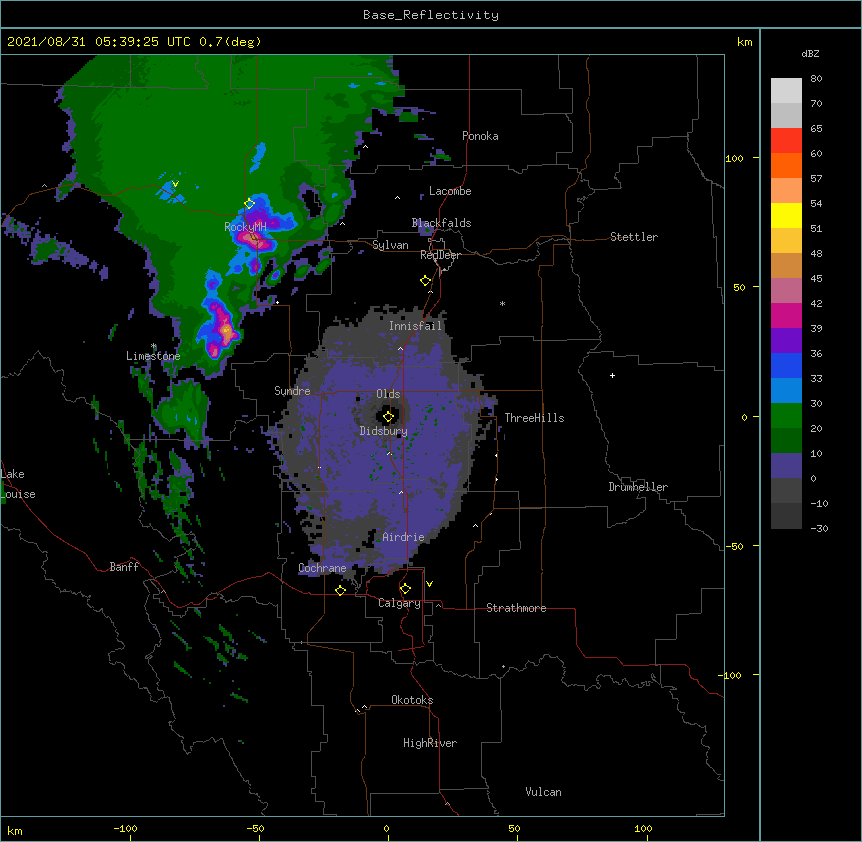Select the Okotoks label

(x=412, y=700)
